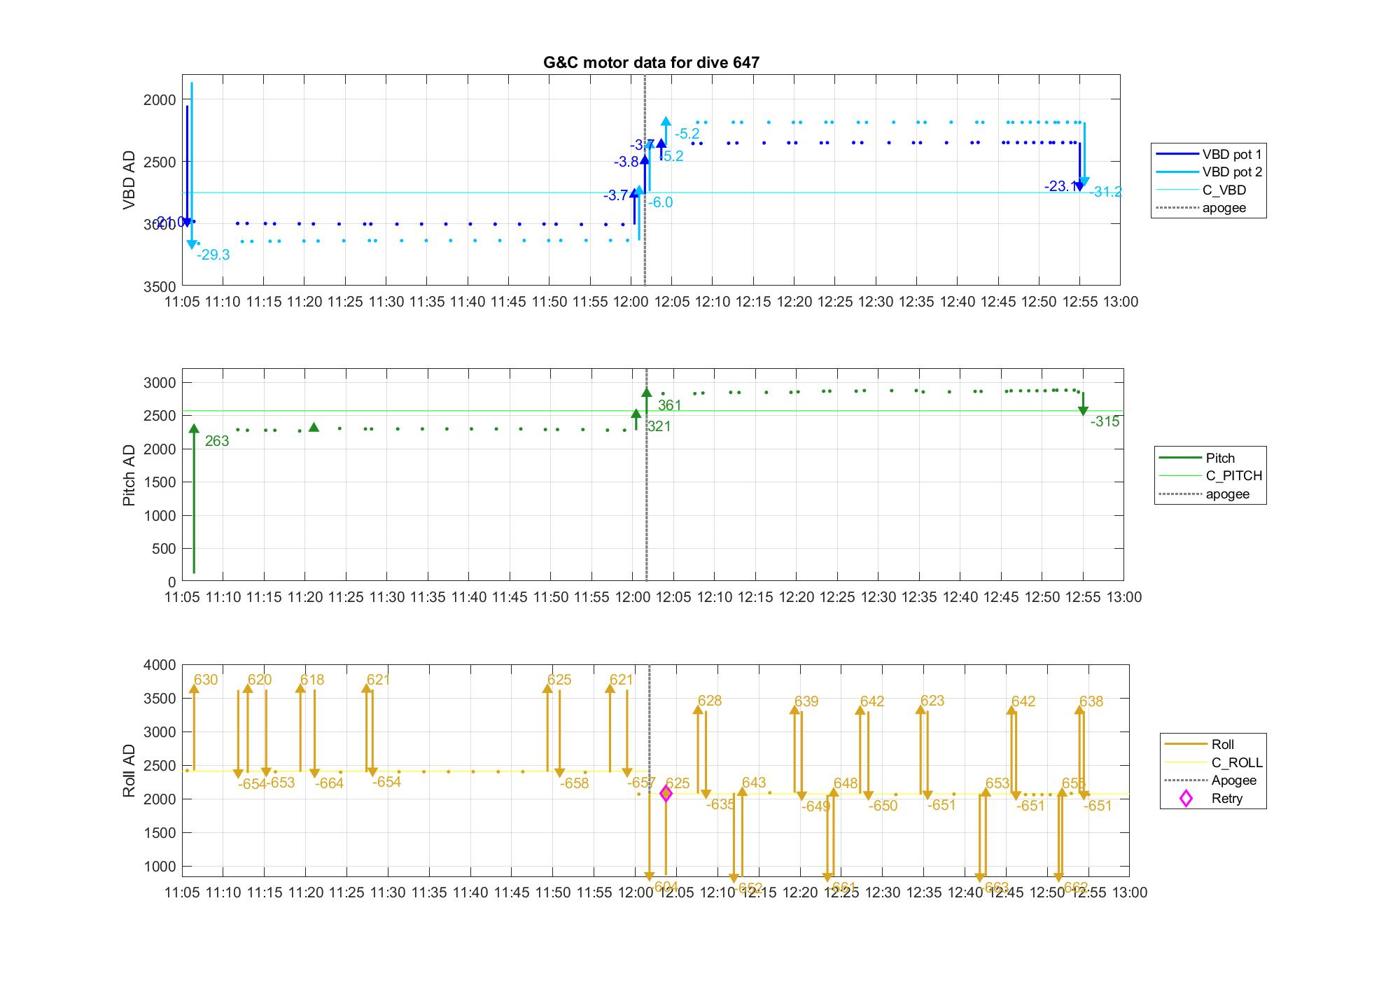Select 'apogee' entry in the Pitch legend

pyautogui.click(x=1205, y=494)
